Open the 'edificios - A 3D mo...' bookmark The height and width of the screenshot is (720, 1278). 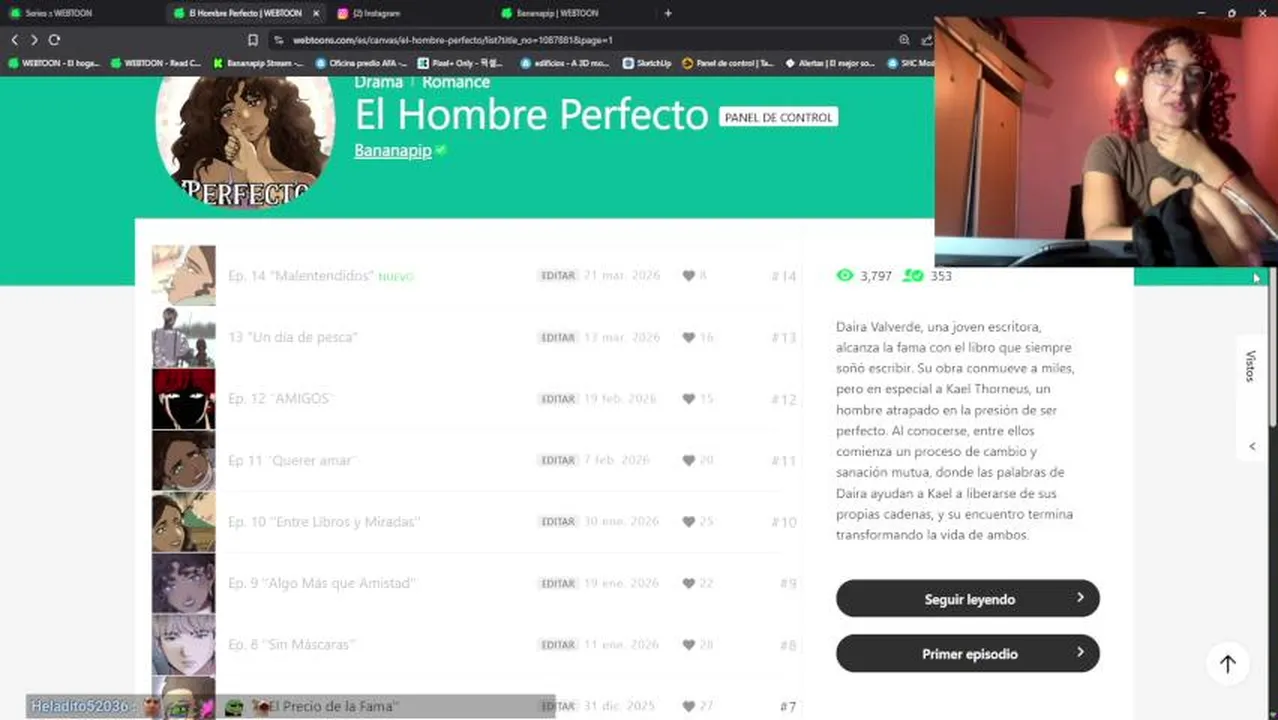click(x=564, y=62)
